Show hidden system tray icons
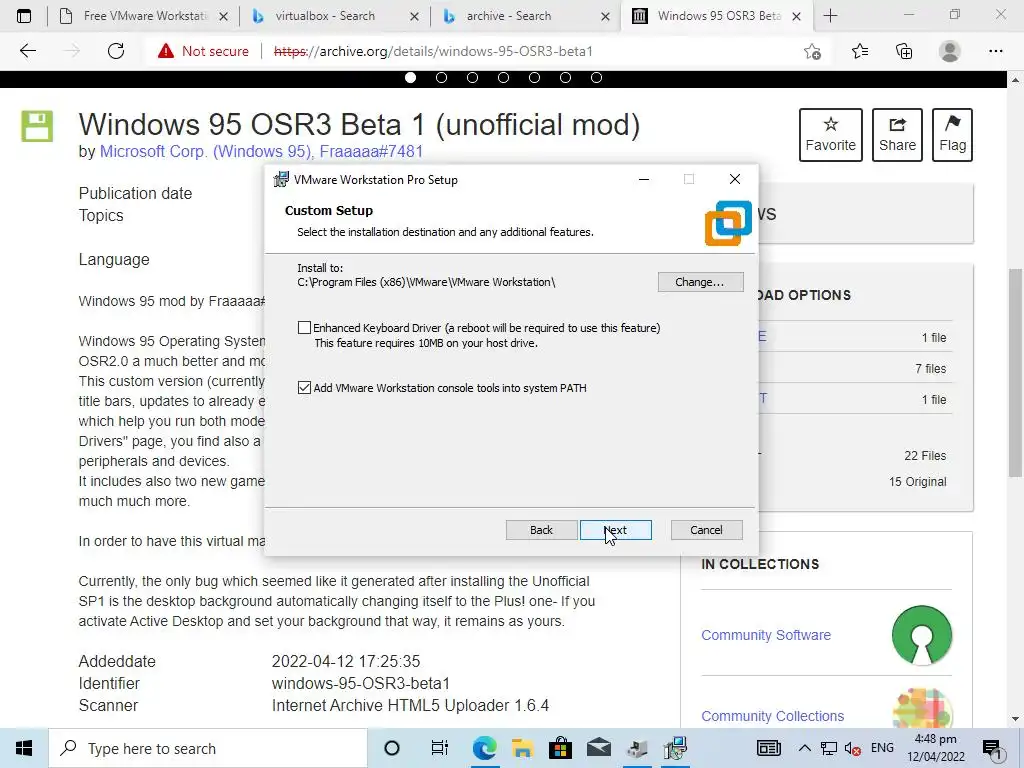The height and width of the screenshot is (768, 1024). click(805, 748)
